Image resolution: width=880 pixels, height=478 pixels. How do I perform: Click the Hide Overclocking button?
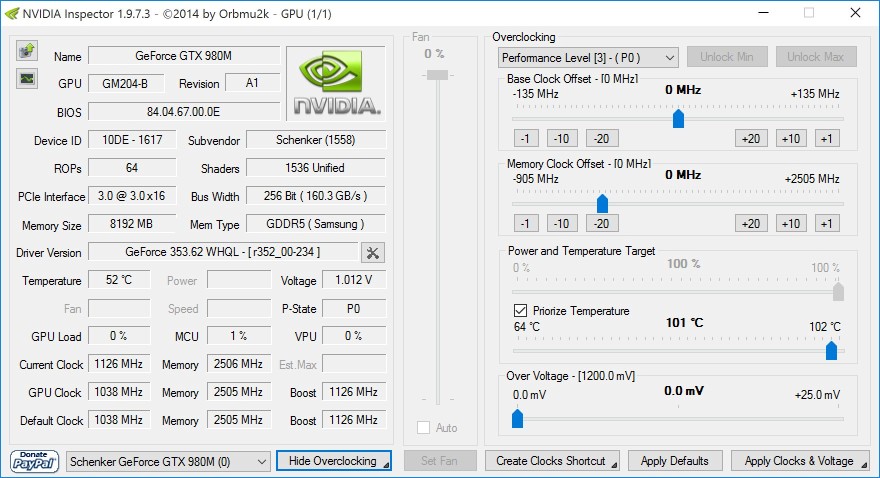(334, 461)
